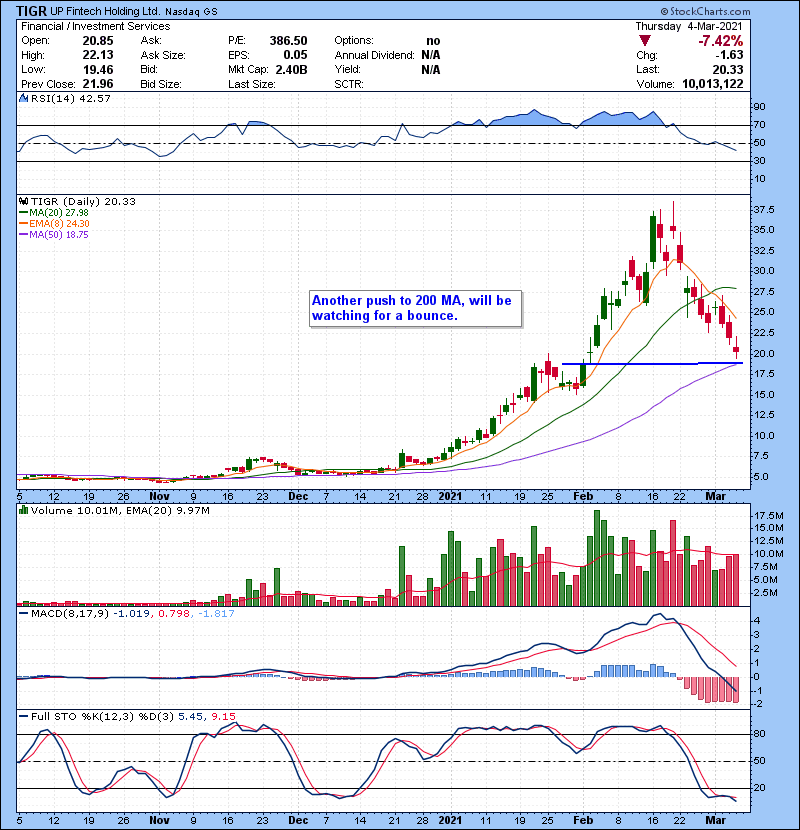Image resolution: width=800 pixels, height=830 pixels.
Task: Click the UP Fintech Holding Ltd. company name
Action: pyautogui.click(x=105, y=11)
